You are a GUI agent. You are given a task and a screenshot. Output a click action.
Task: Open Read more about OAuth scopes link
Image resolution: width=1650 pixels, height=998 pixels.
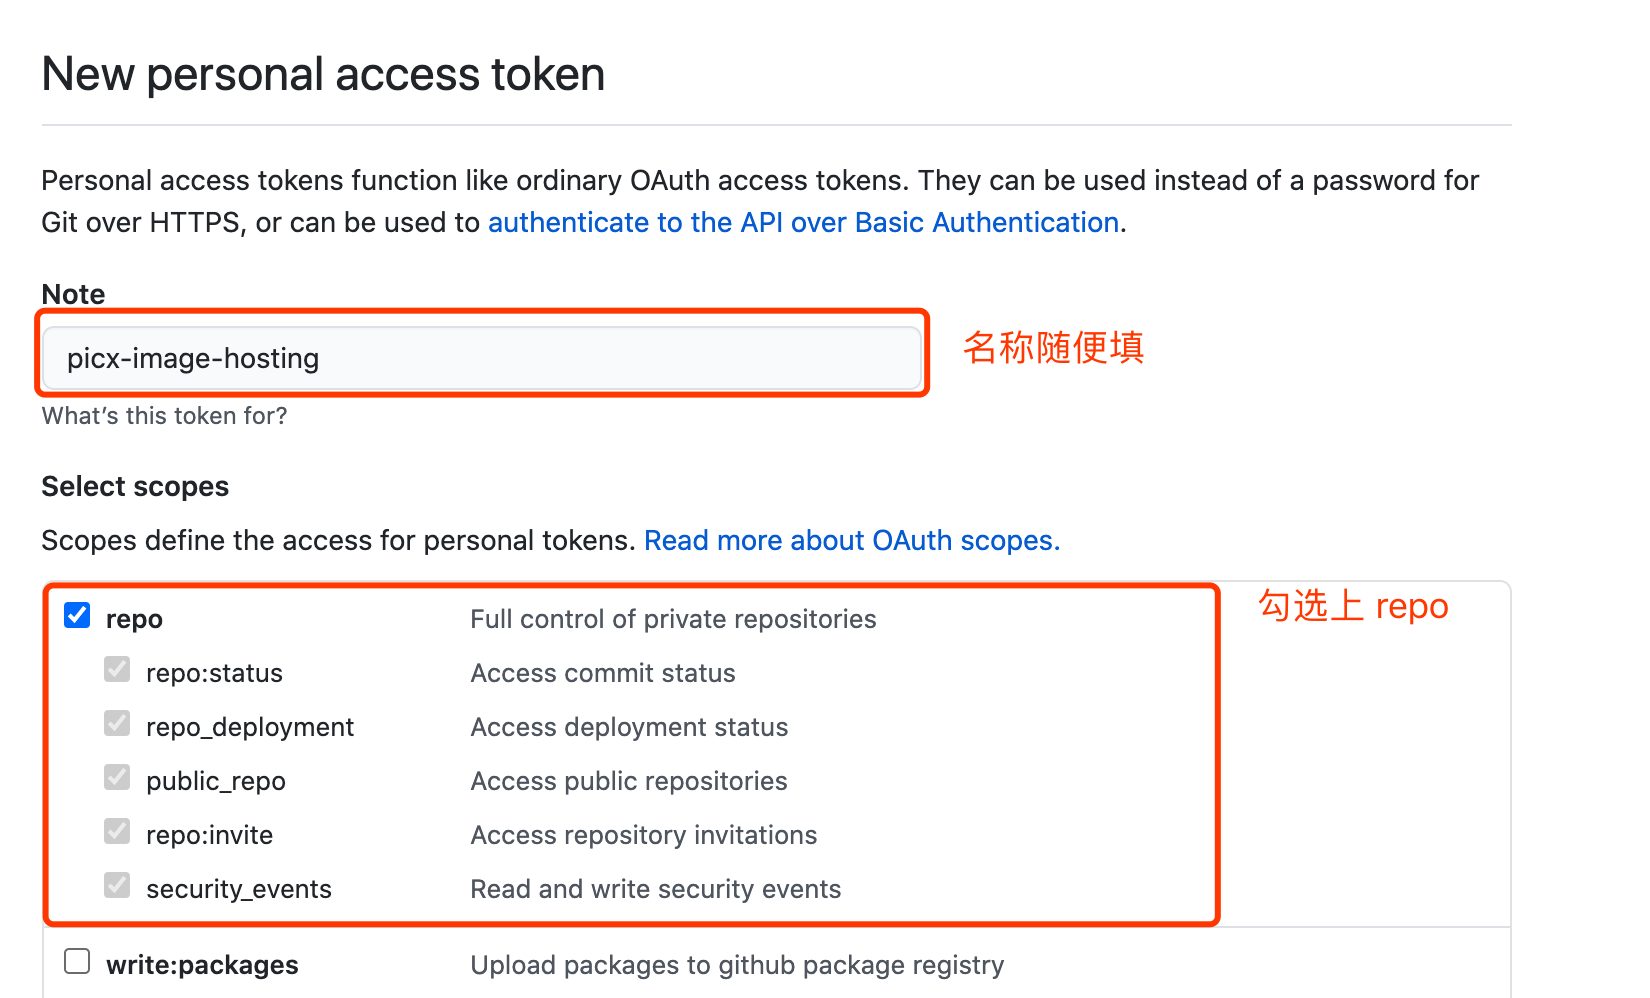[851, 541]
